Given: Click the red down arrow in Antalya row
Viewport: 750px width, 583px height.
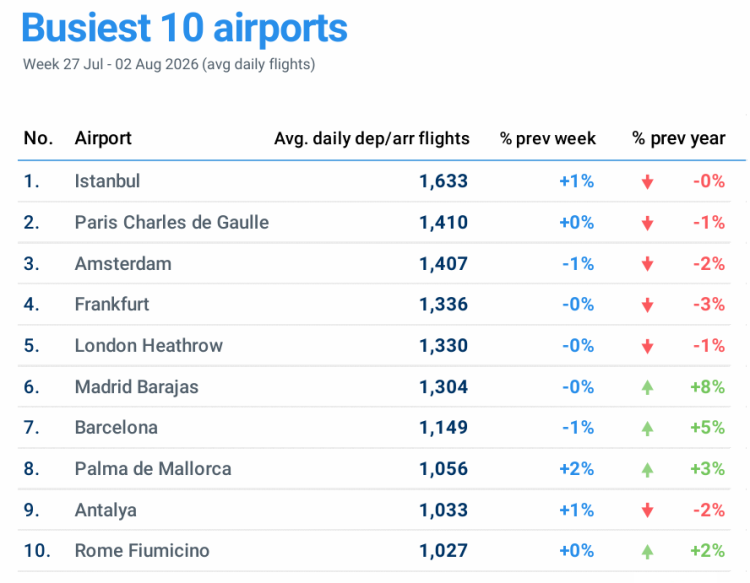Looking at the screenshot, I should [647, 510].
